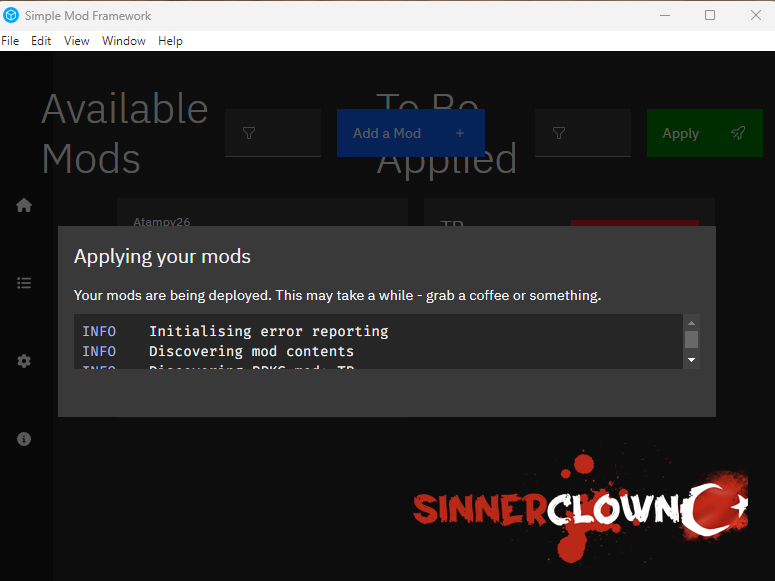Click the "Discovering mod contents" log line
775x581 pixels.
coord(251,351)
